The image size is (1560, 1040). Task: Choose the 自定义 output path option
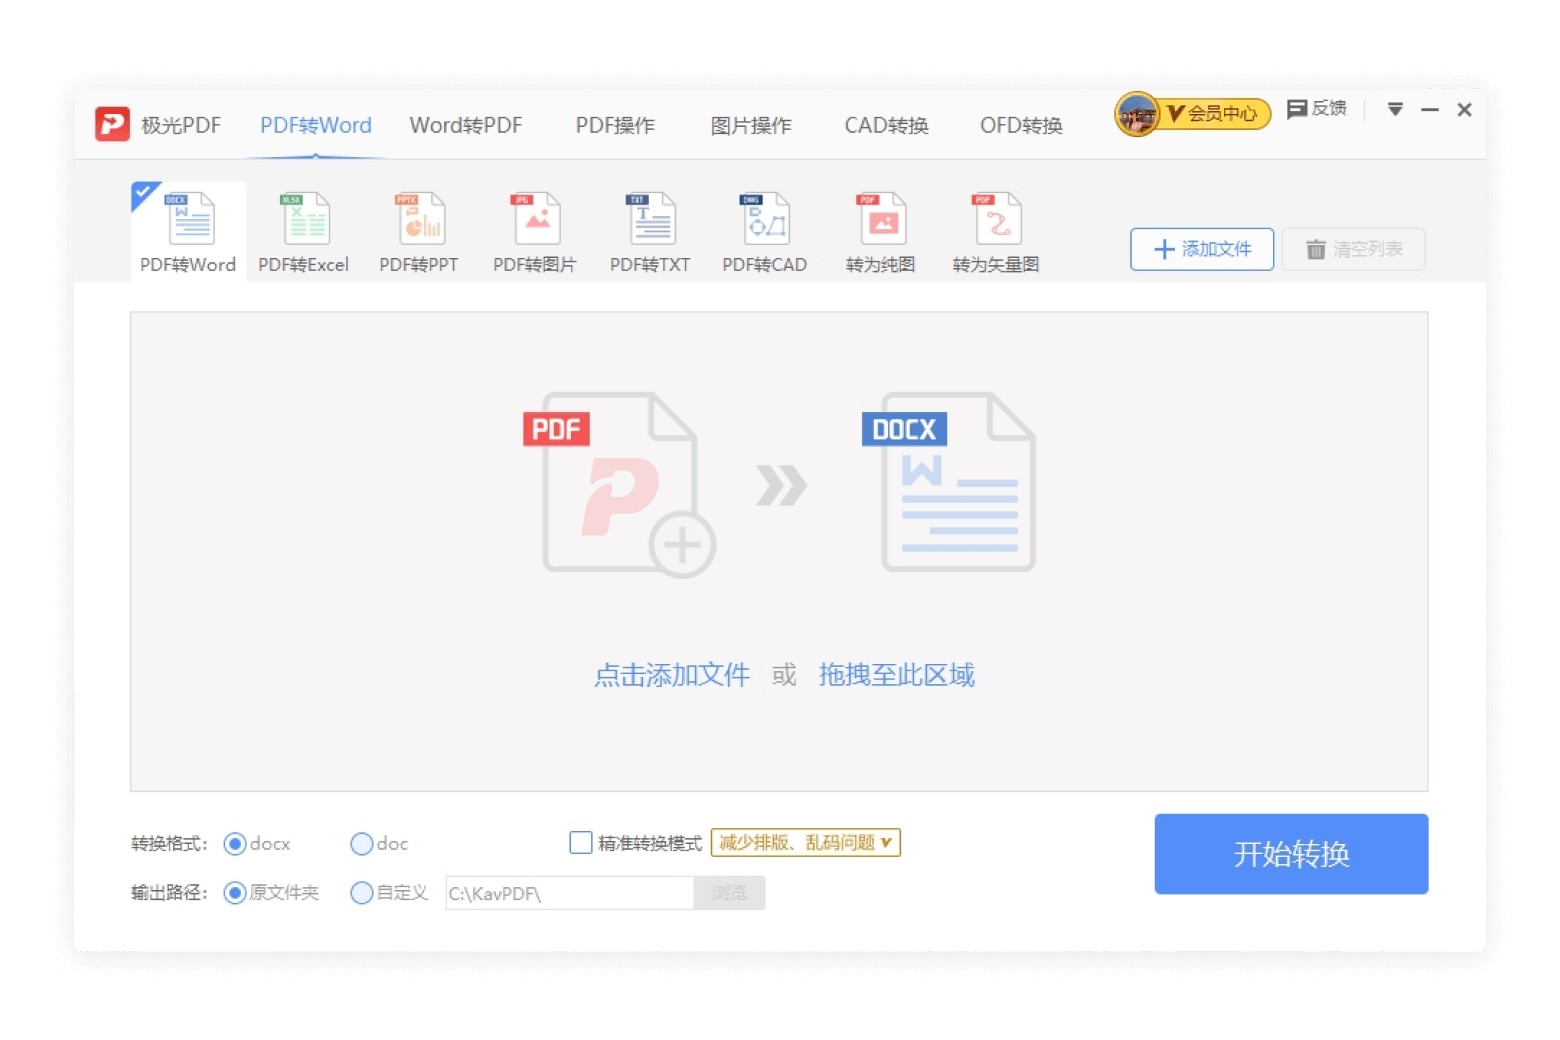pyautogui.click(x=362, y=893)
